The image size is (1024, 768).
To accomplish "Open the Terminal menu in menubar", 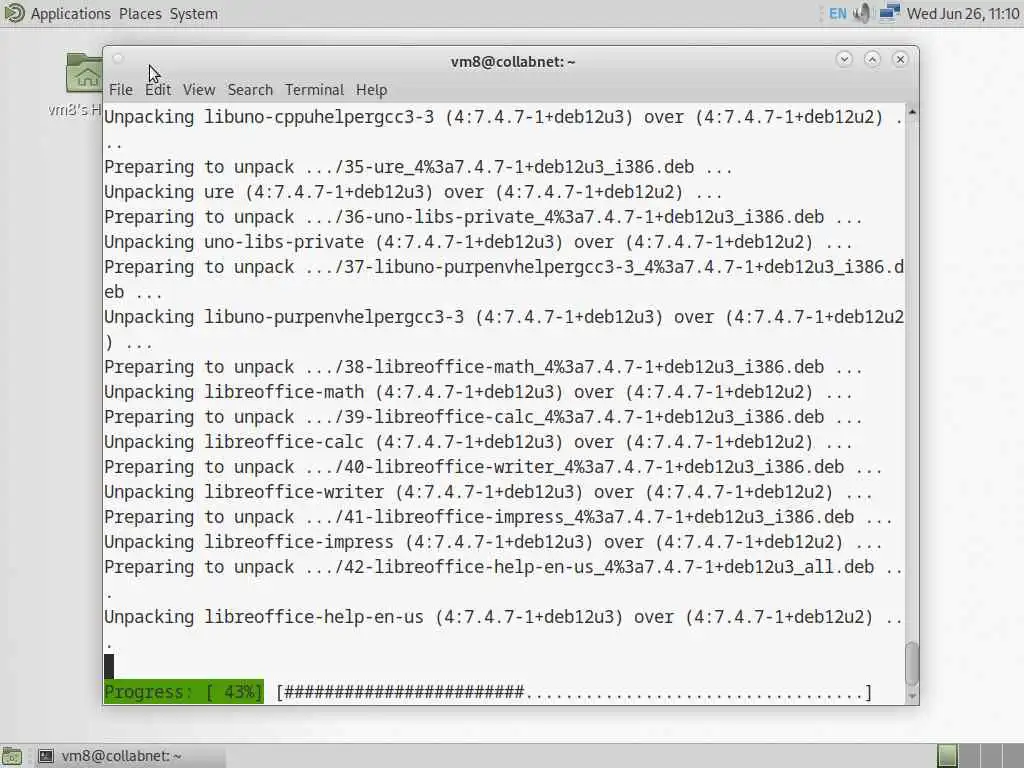I will pos(314,89).
